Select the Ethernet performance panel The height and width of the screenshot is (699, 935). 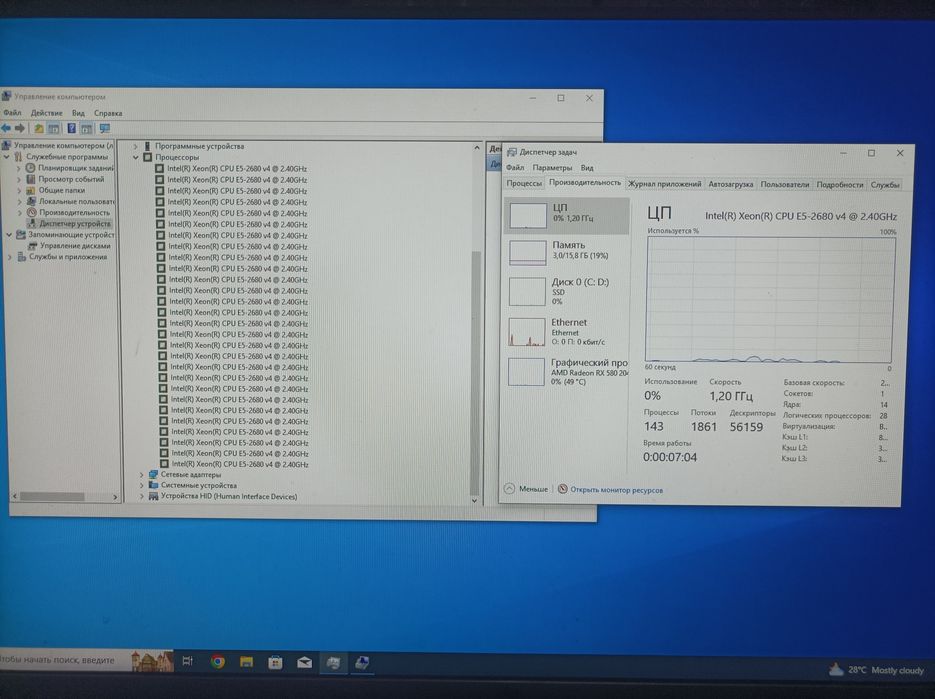(567, 332)
